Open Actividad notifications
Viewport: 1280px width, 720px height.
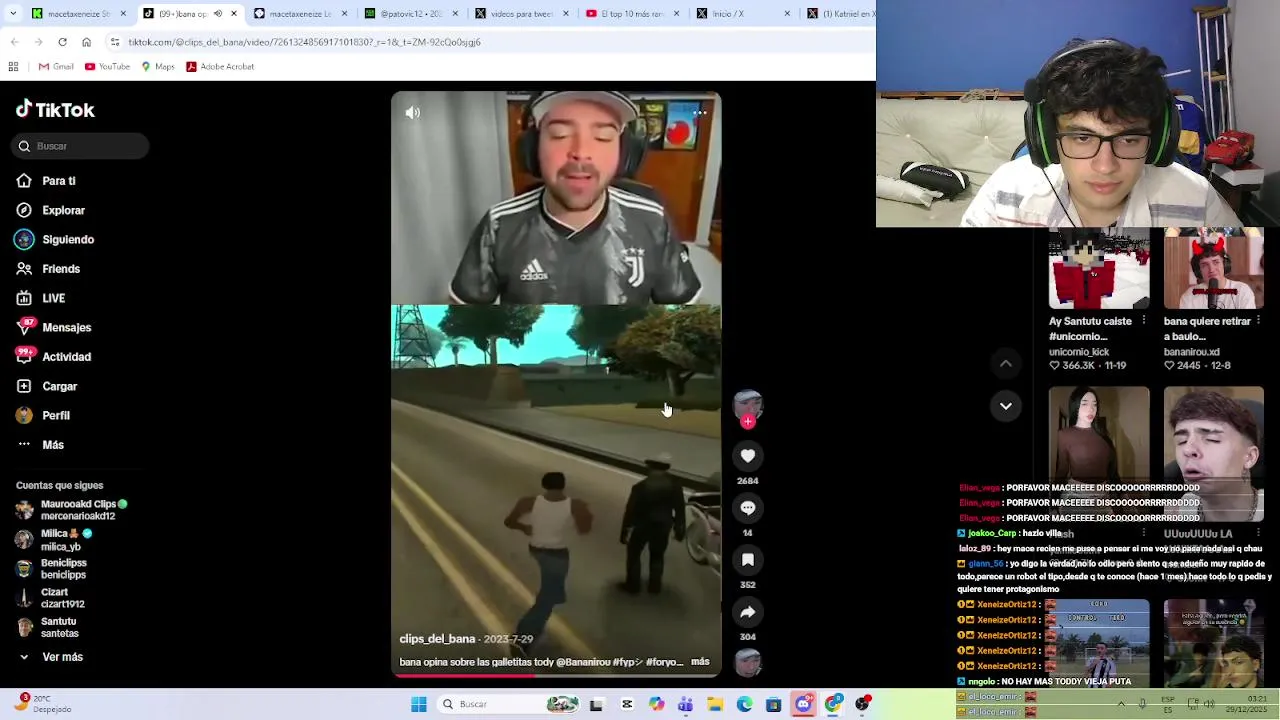point(53,357)
